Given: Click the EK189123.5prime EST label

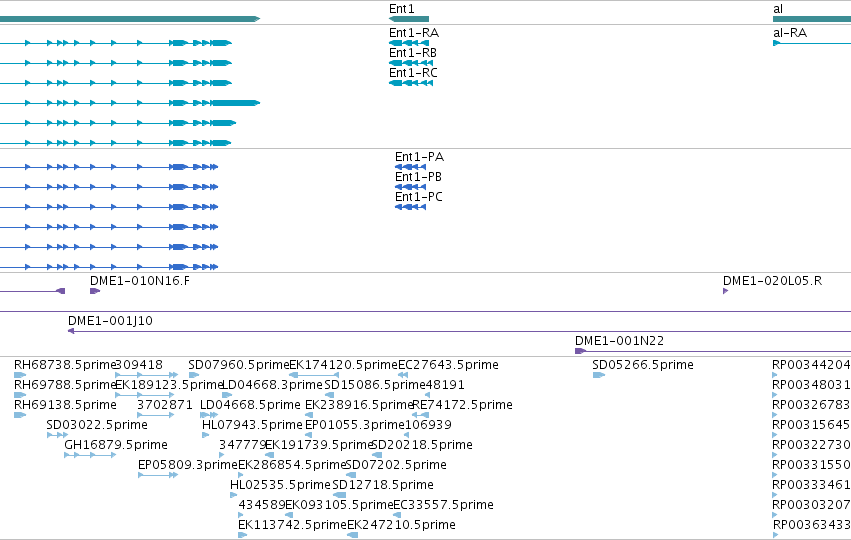Looking at the screenshot, I should click(169, 385).
